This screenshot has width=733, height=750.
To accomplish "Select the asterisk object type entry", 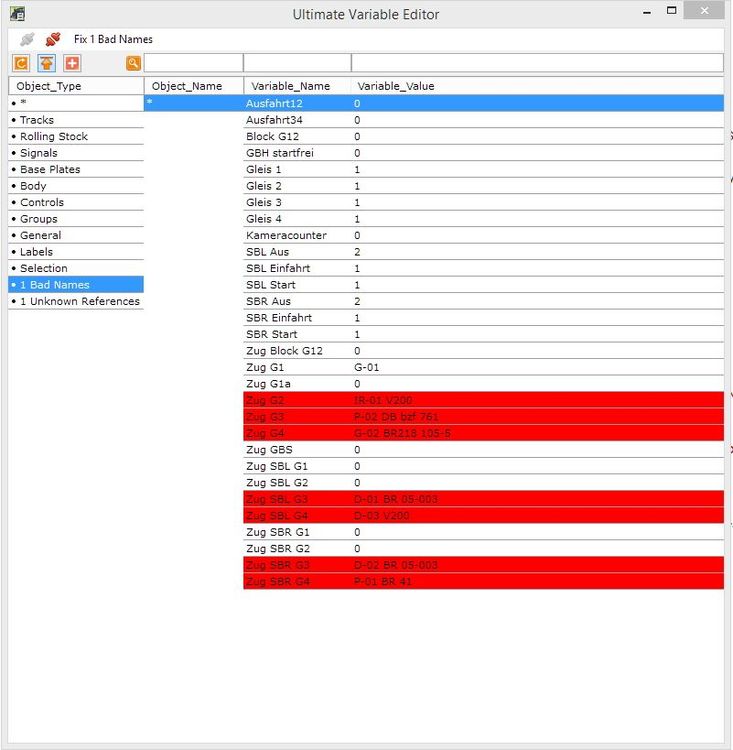I will [76, 103].
